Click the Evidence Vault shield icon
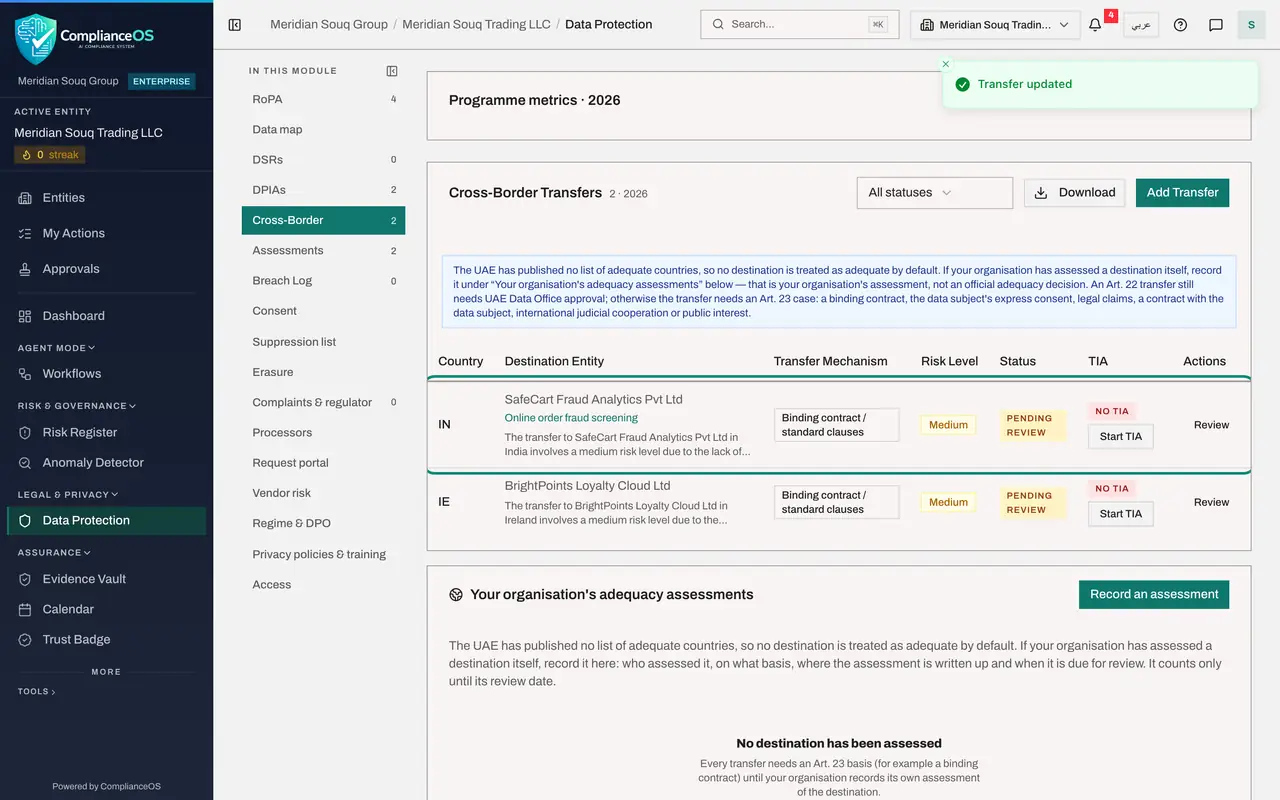This screenshot has height=800, width=1280. pos(25,579)
